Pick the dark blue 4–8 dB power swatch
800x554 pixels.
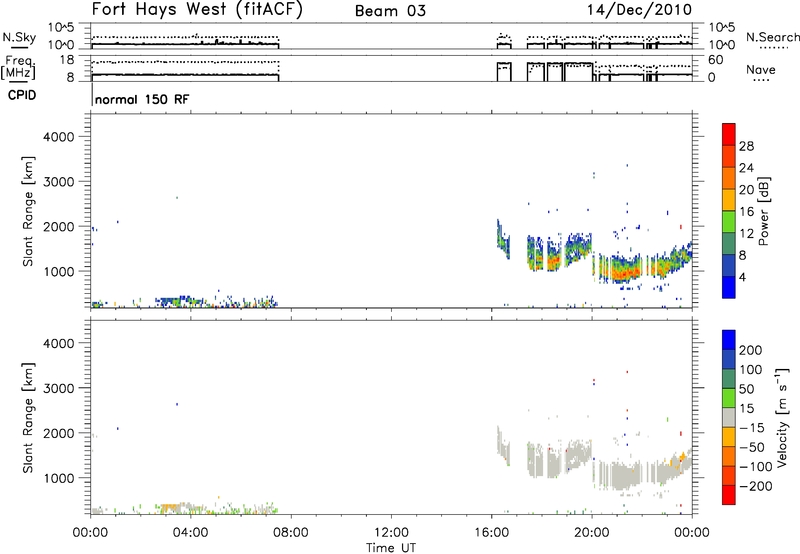tap(729, 266)
